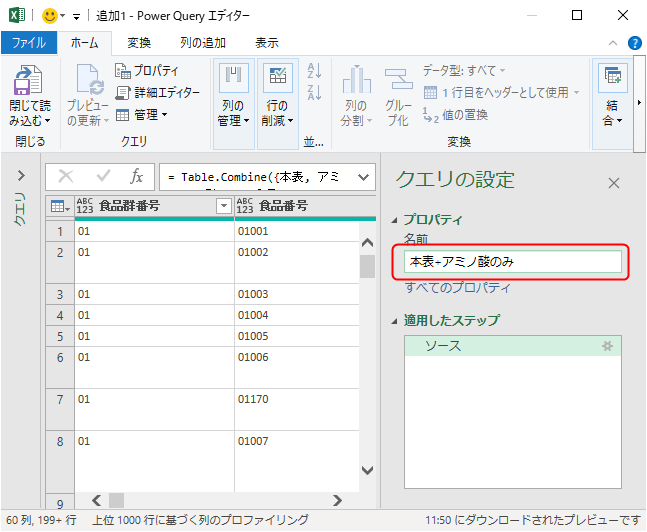Click the プレビューの更新 icon
The height and width of the screenshot is (532, 647).
(91, 79)
